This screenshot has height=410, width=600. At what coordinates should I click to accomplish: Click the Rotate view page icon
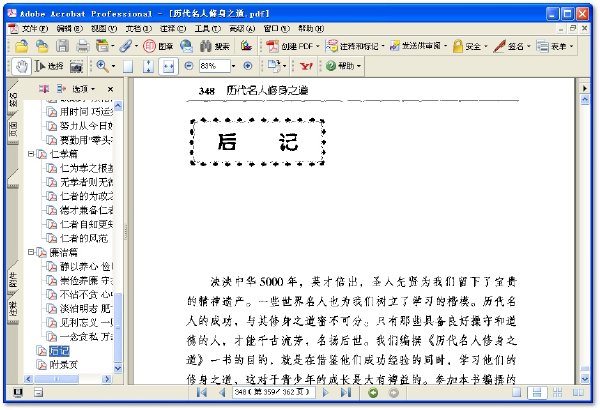274,66
